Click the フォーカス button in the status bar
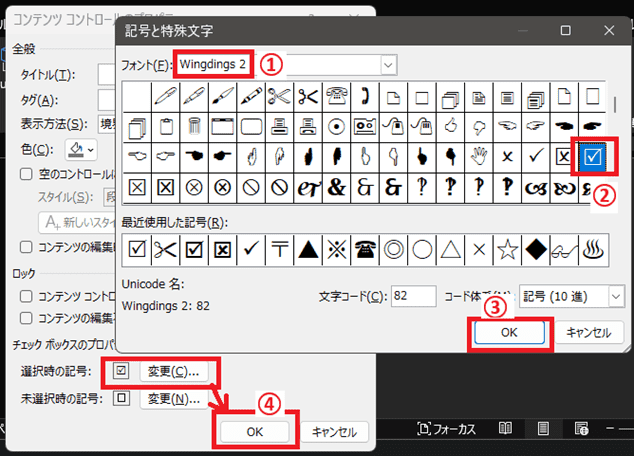634x456 pixels. (446, 429)
